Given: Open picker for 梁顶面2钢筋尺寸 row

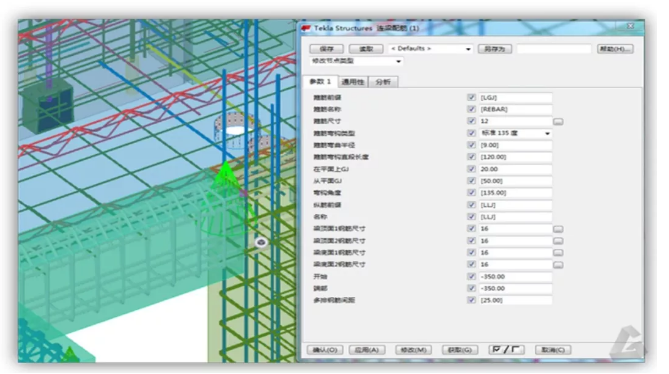Looking at the screenshot, I should point(558,241).
